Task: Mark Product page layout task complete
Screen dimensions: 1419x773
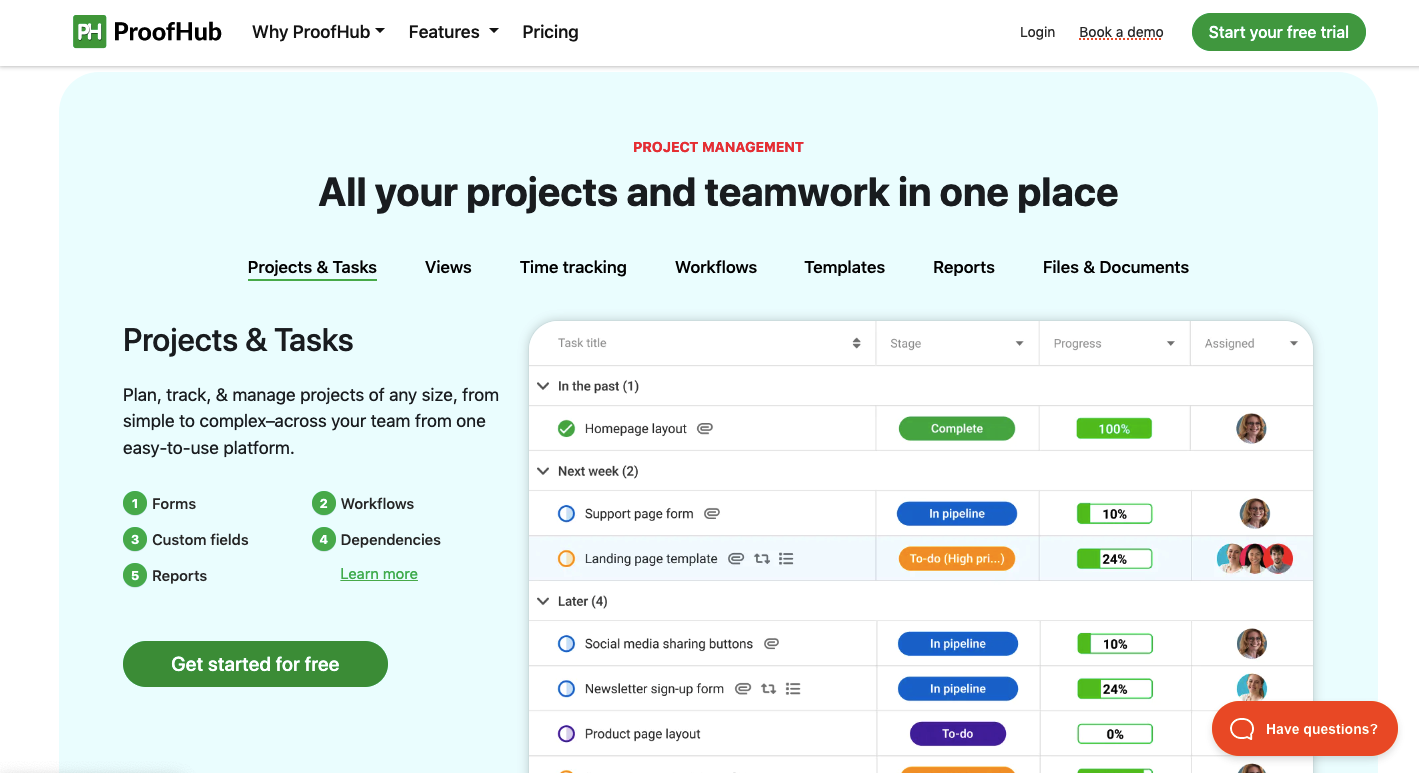Action: pos(566,734)
